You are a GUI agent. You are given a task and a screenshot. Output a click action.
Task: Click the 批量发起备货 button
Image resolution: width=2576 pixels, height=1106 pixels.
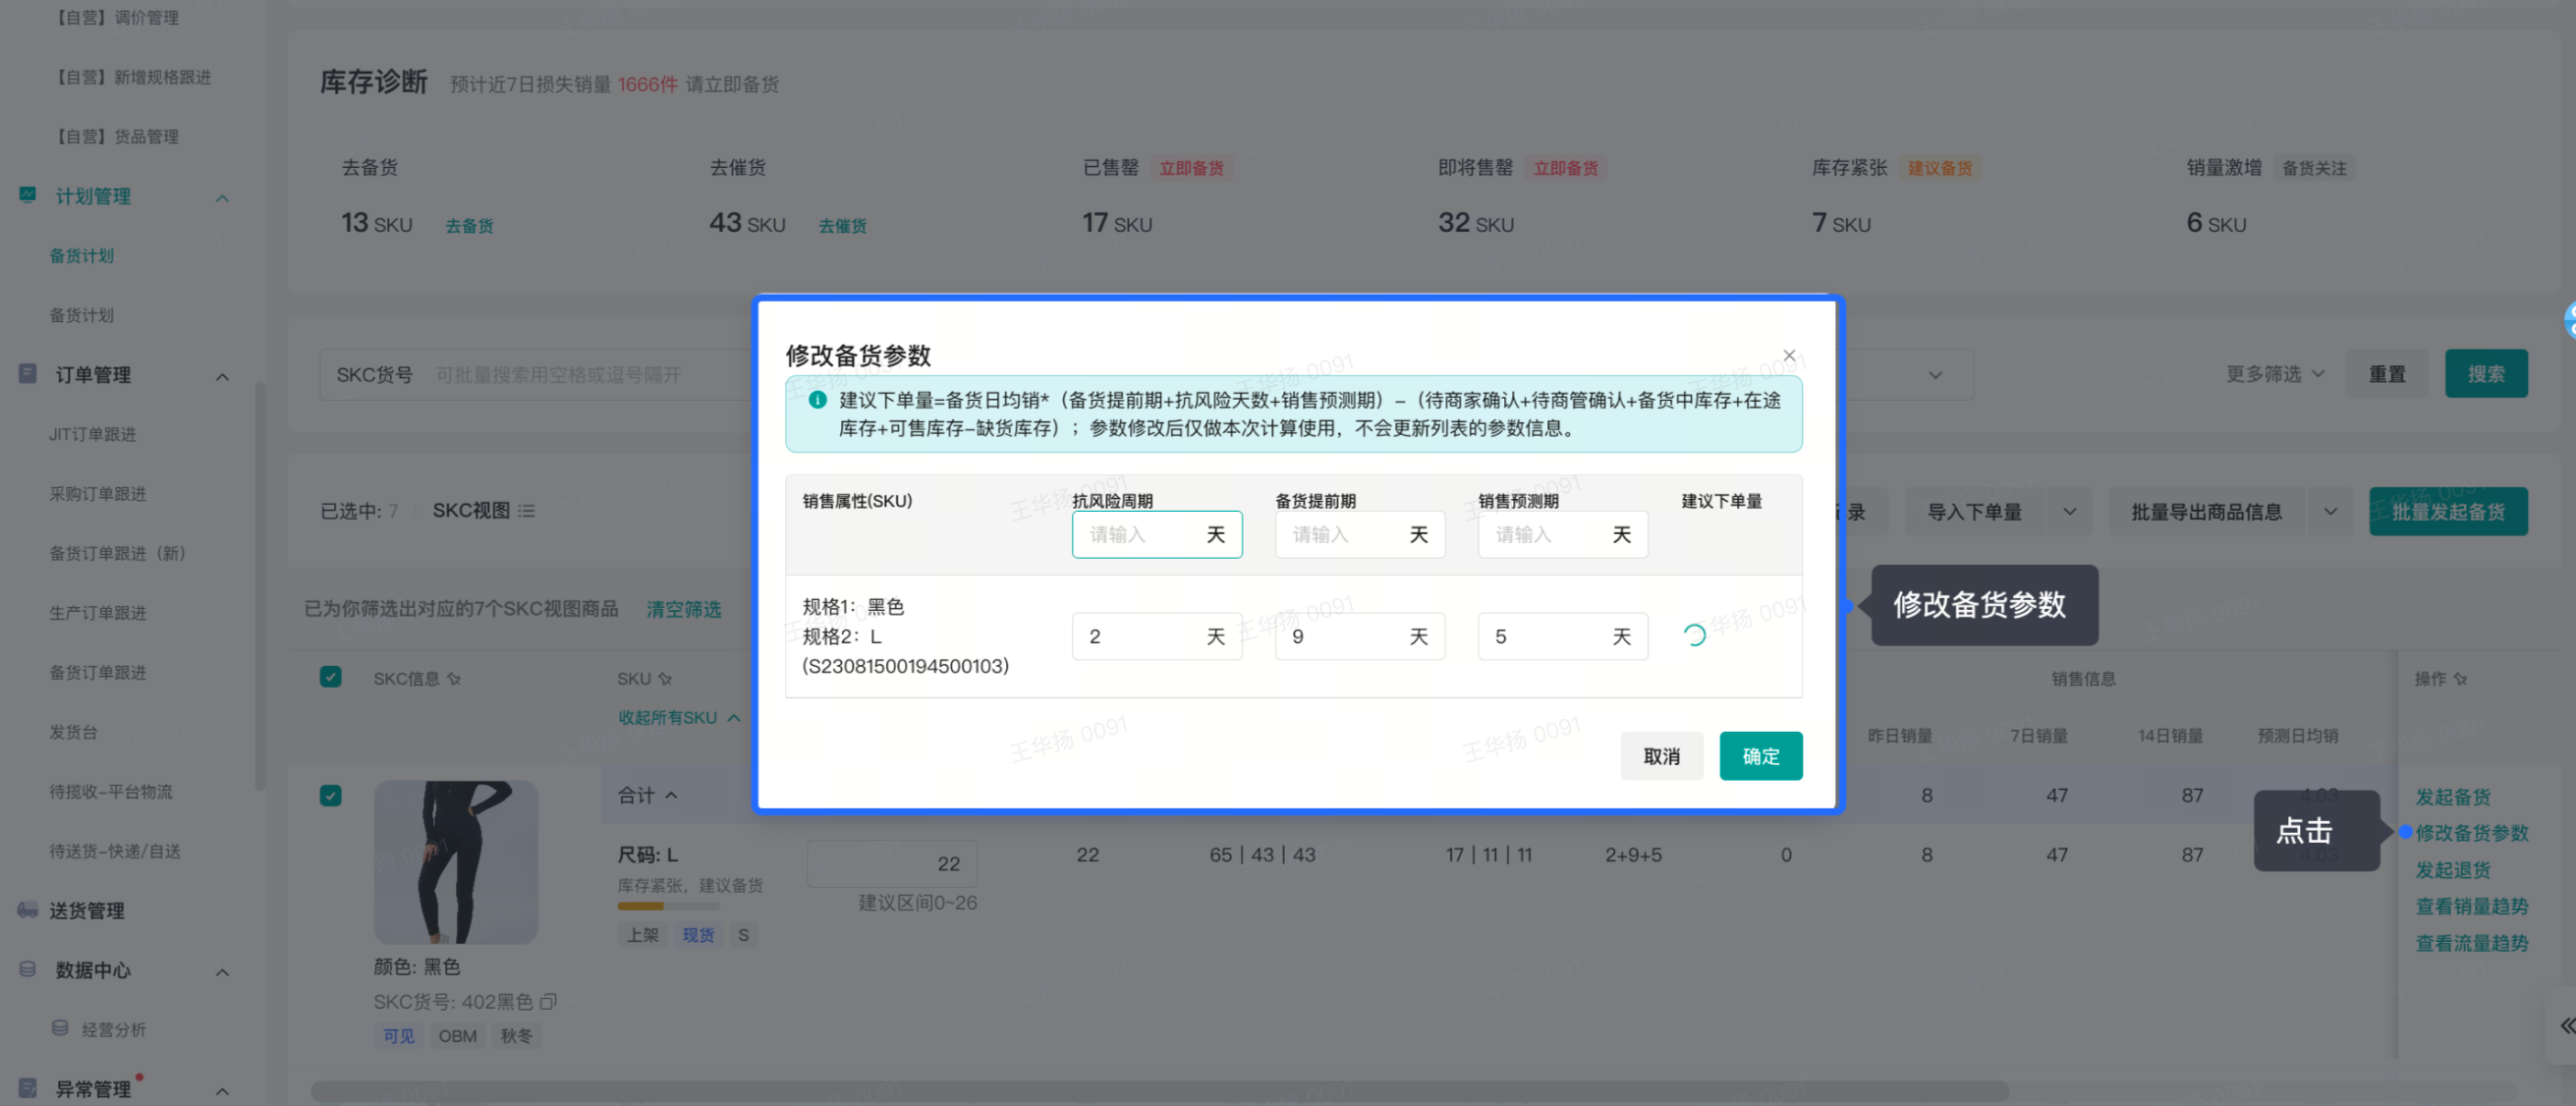(2447, 511)
